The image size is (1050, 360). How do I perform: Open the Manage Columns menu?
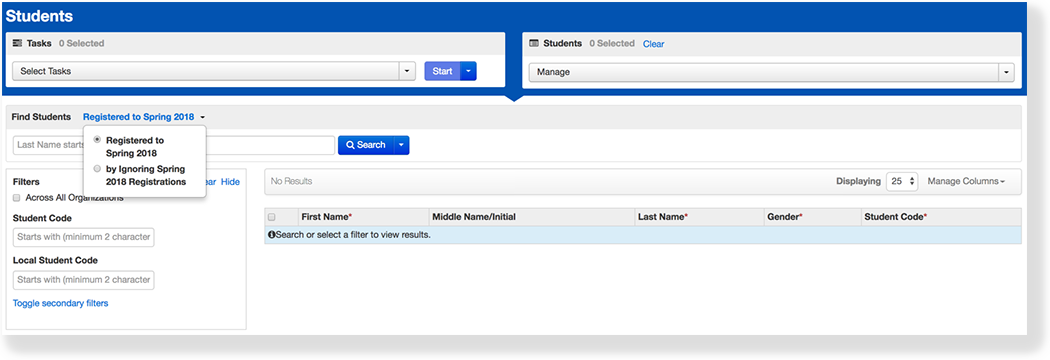tap(966, 181)
